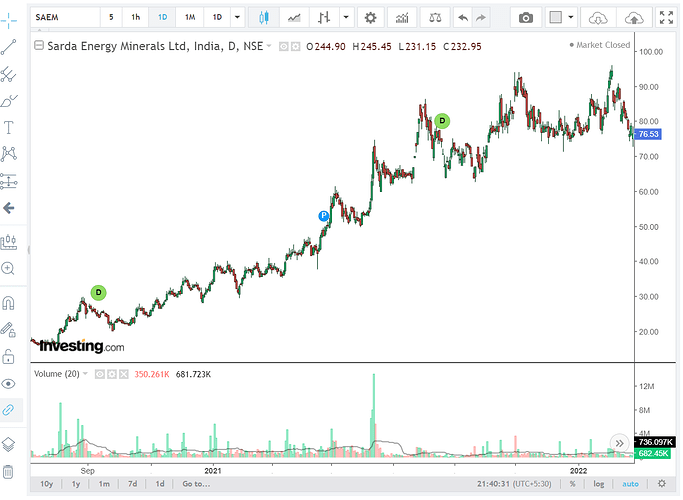The height and width of the screenshot is (500, 683).
Task: Select bar chart style icon
Action: click(x=324, y=17)
